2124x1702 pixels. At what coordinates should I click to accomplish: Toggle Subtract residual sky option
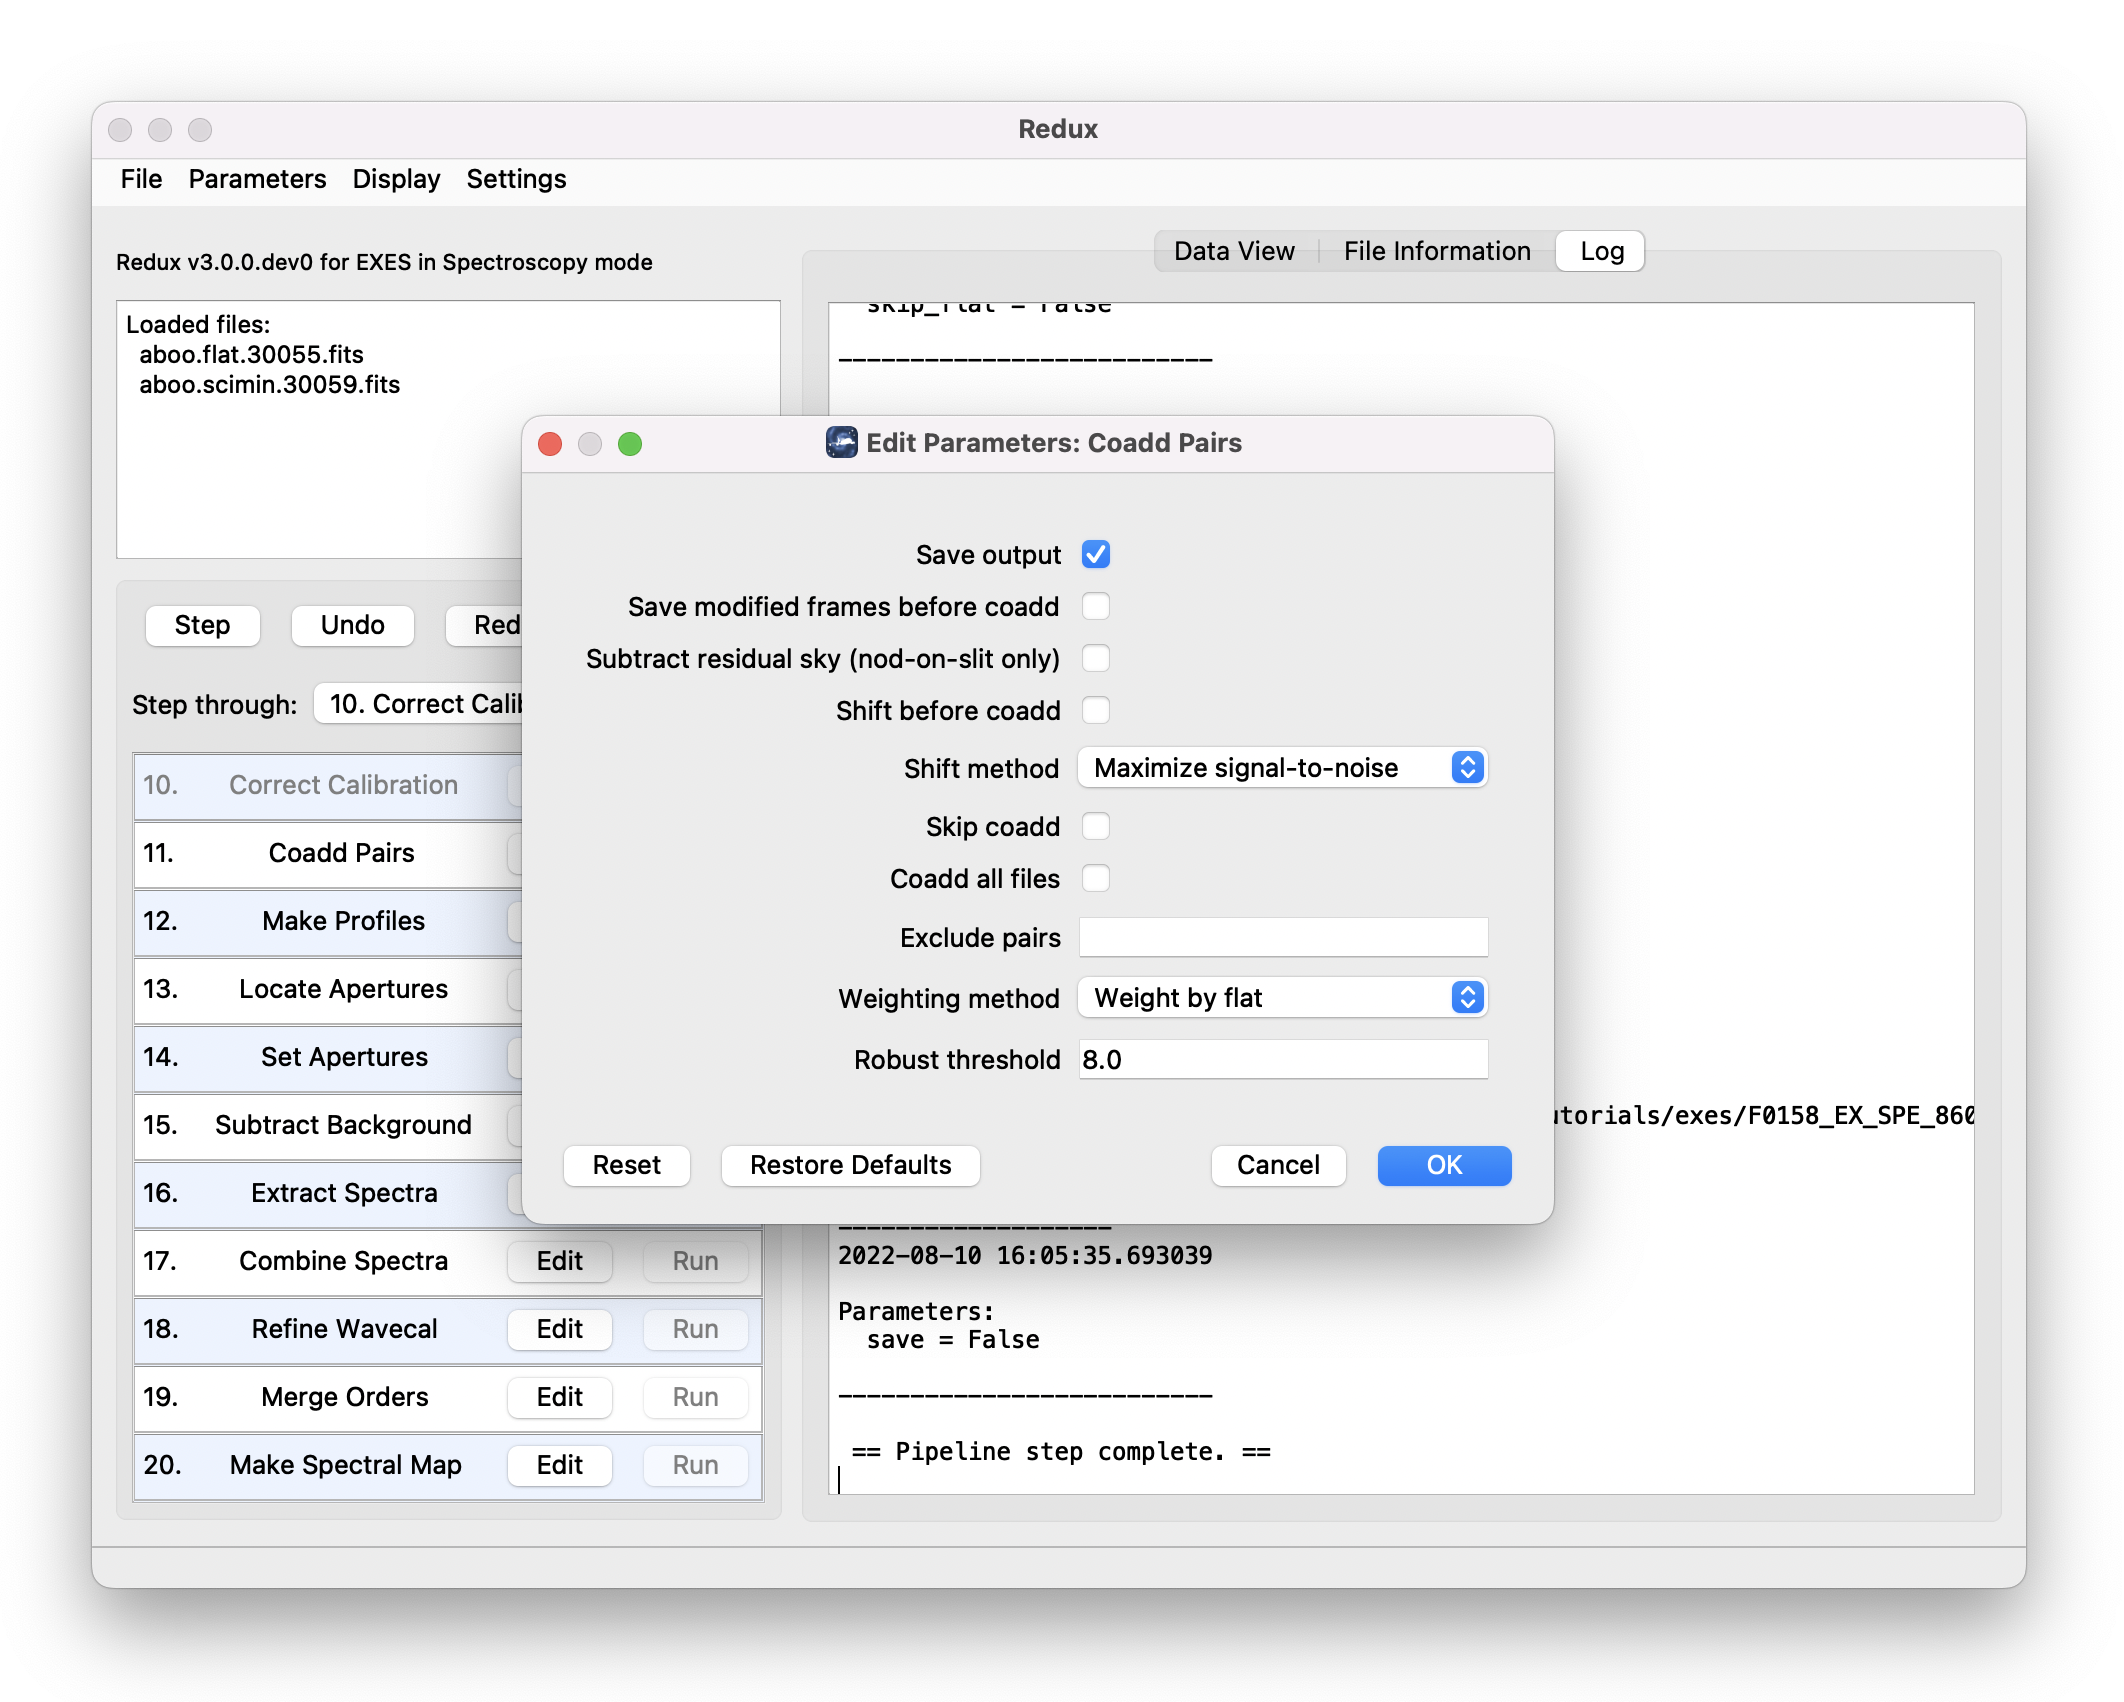1097,658
